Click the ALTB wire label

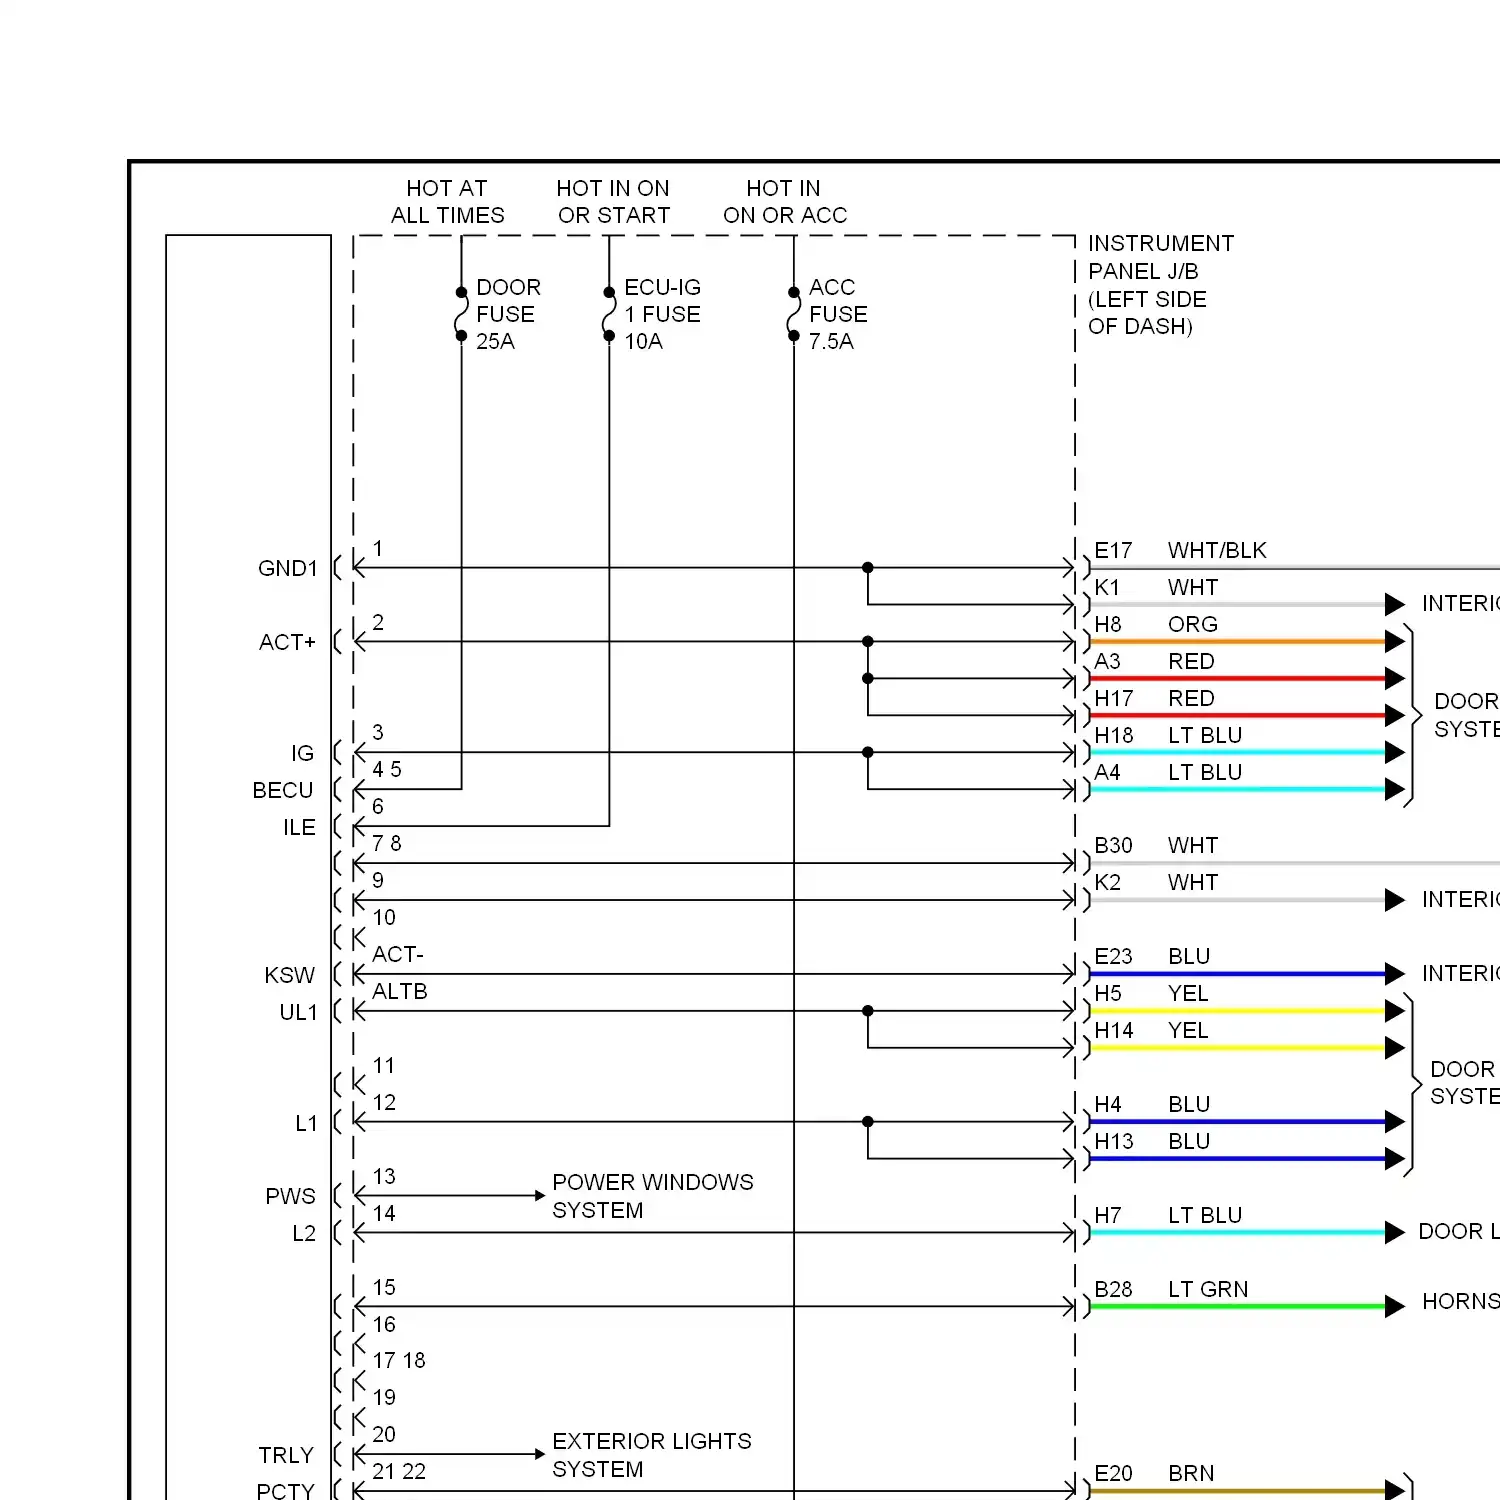tap(400, 991)
